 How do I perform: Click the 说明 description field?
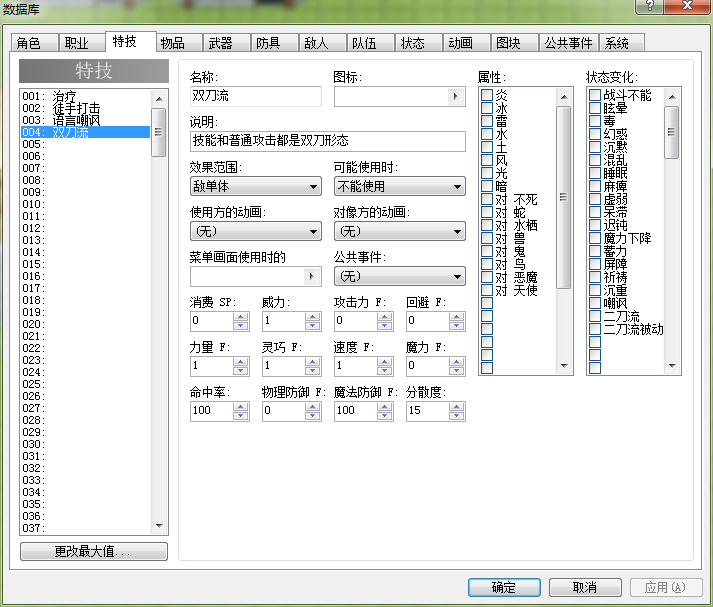coord(327,141)
